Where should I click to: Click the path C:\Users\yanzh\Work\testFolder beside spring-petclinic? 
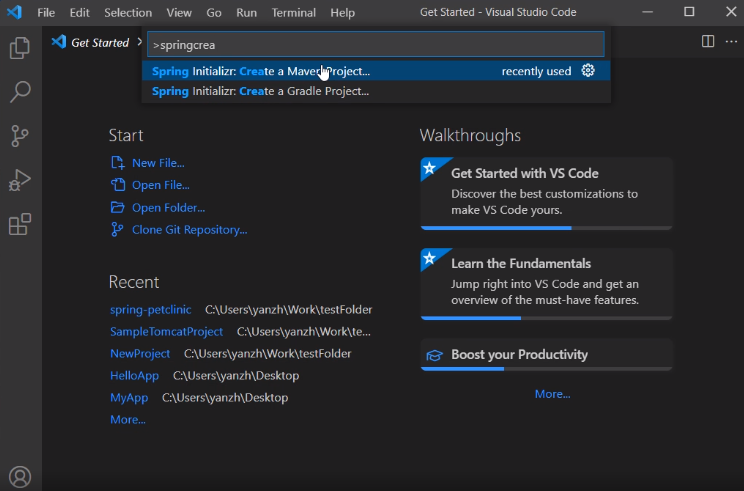(288, 309)
